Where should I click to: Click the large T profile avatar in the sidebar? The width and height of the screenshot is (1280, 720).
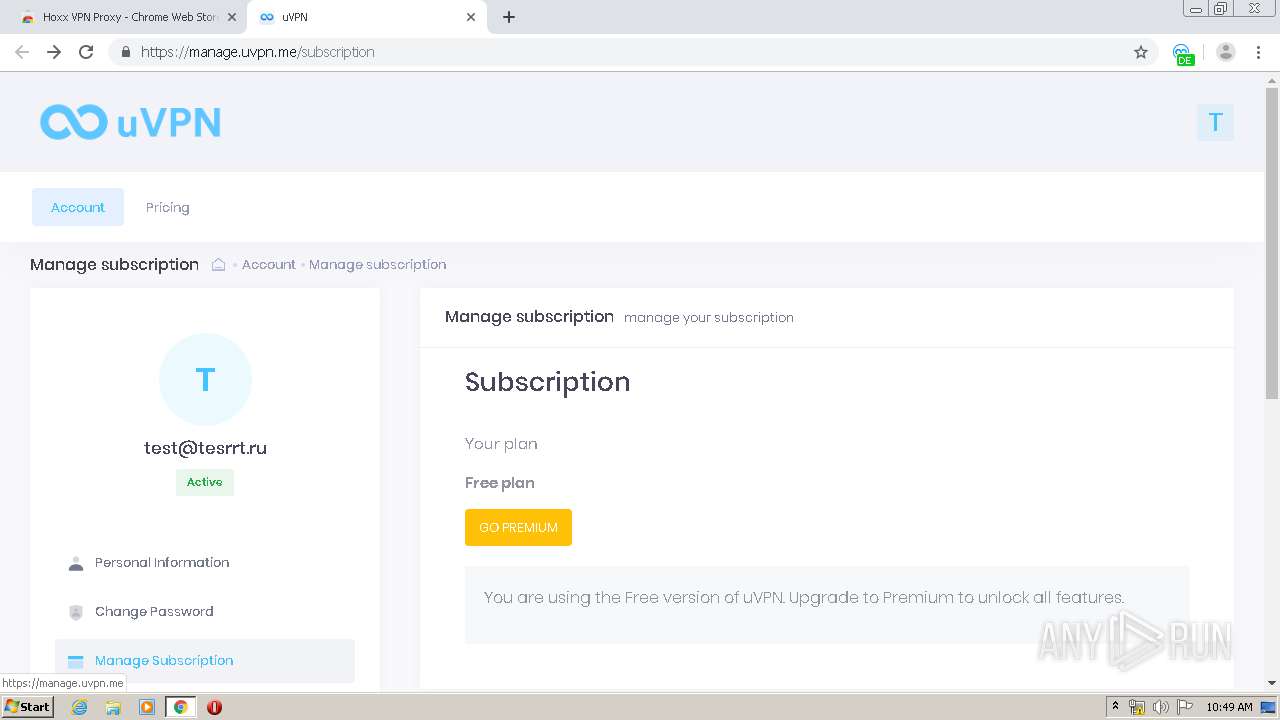coord(205,380)
